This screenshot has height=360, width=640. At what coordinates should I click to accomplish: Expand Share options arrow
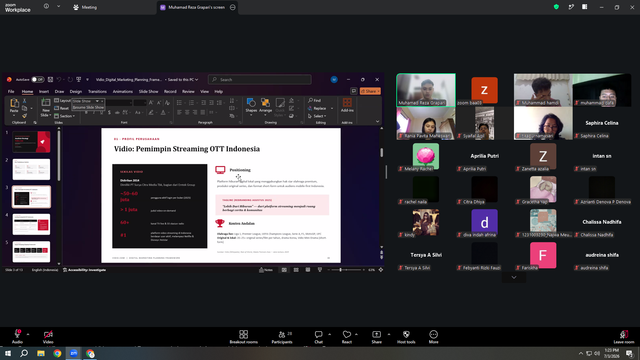tap(389, 334)
